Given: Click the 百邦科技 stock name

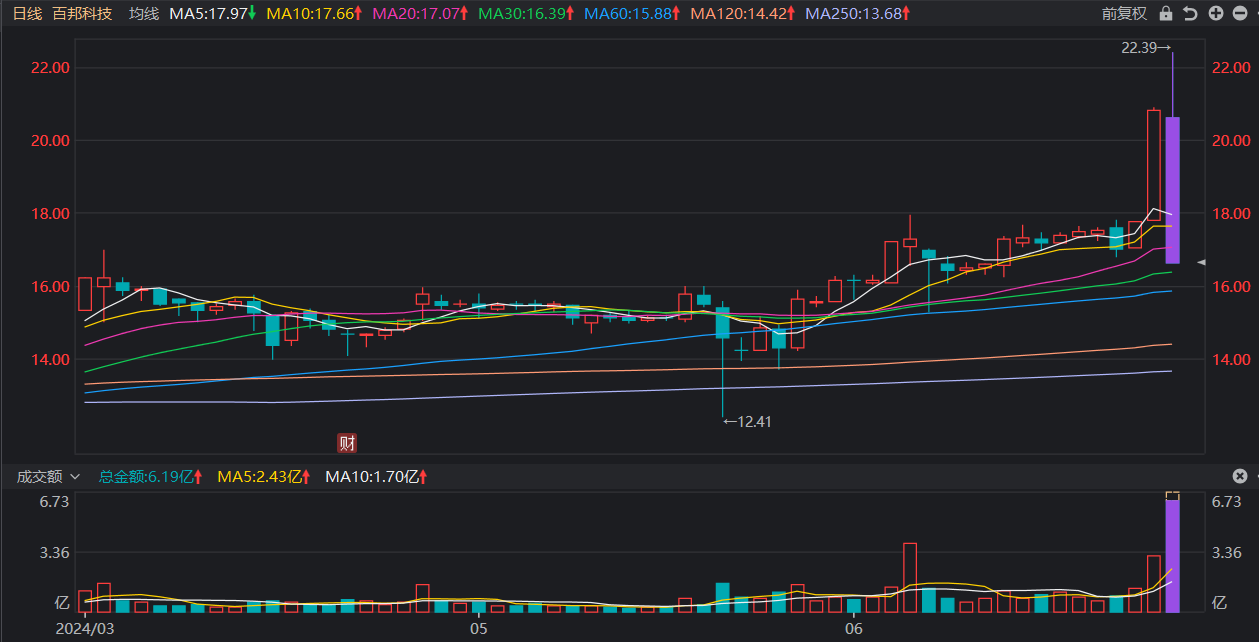Looking at the screenshot, I should pos(82,14).
